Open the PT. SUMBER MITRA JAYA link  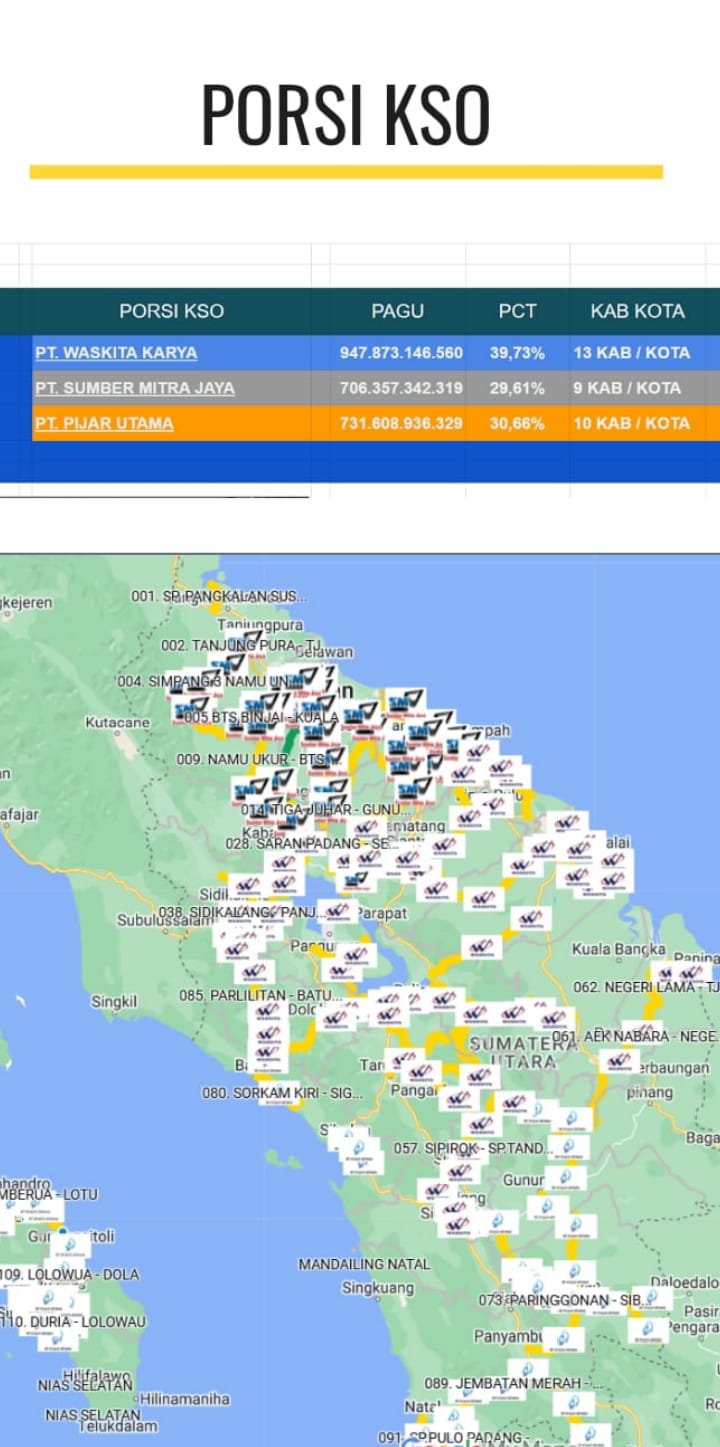135,388
